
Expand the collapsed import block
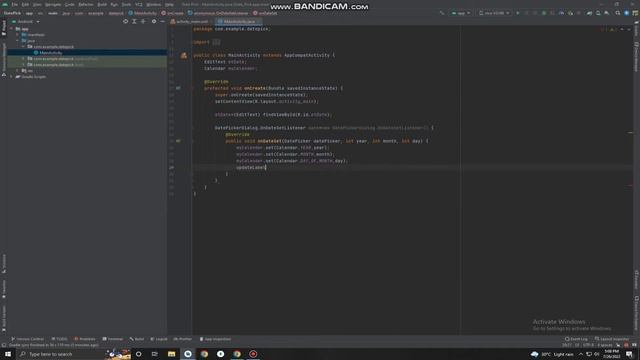click(216, 42)
